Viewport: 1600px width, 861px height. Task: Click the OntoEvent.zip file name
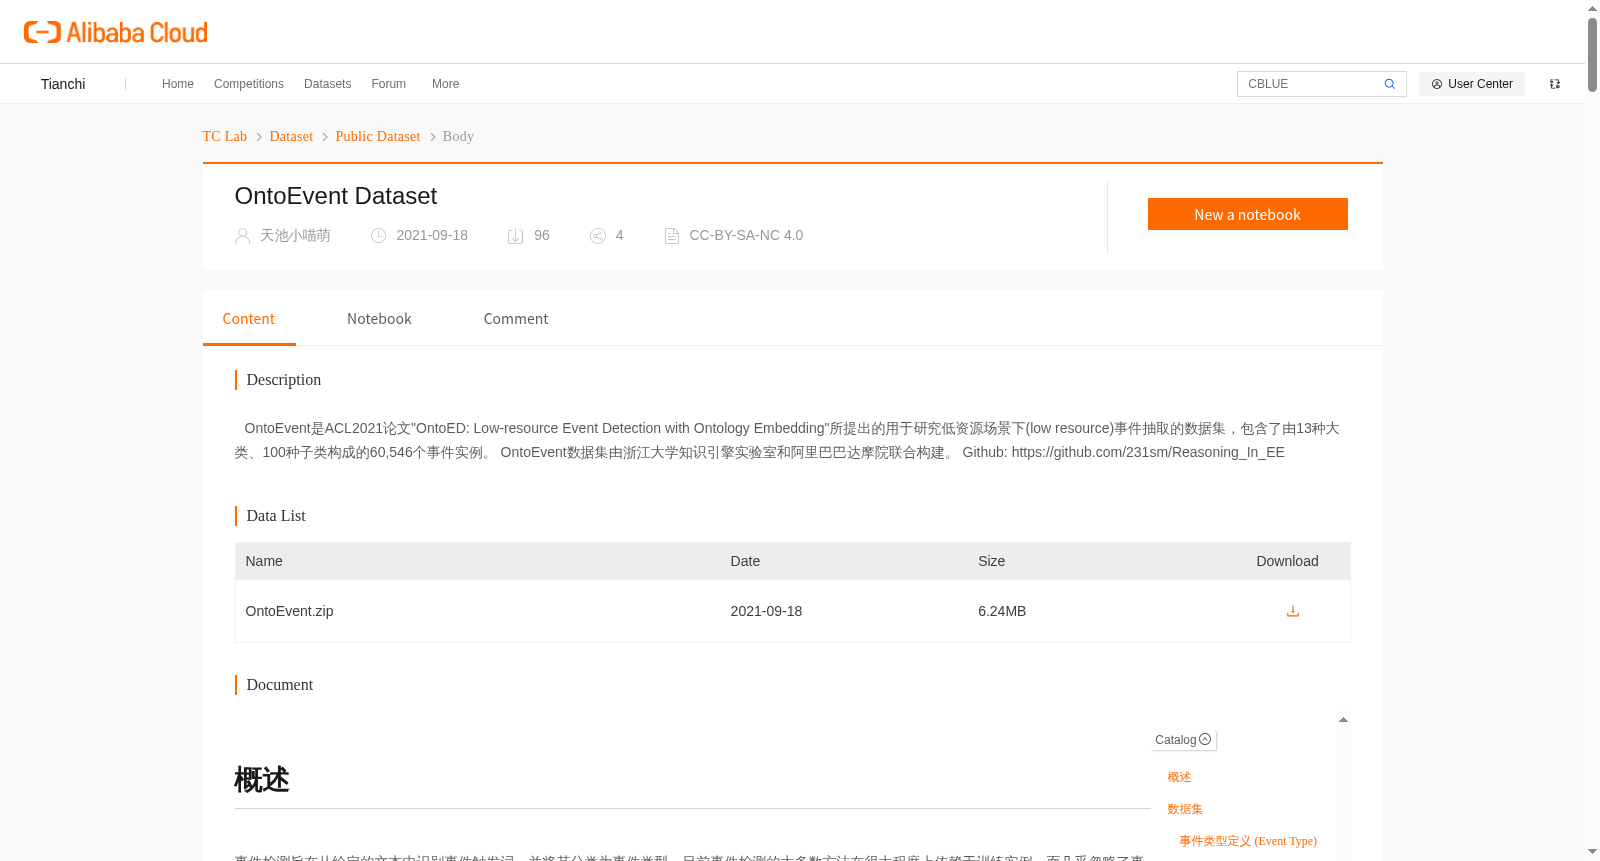pyautogui.click(x=290, y=611)
